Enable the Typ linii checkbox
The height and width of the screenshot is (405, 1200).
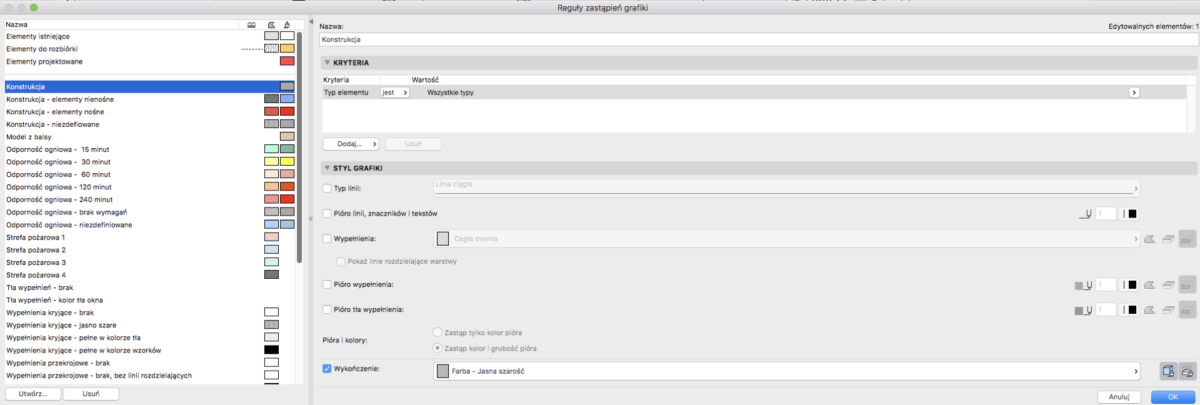pyautogui.click(x=327, y=187)
